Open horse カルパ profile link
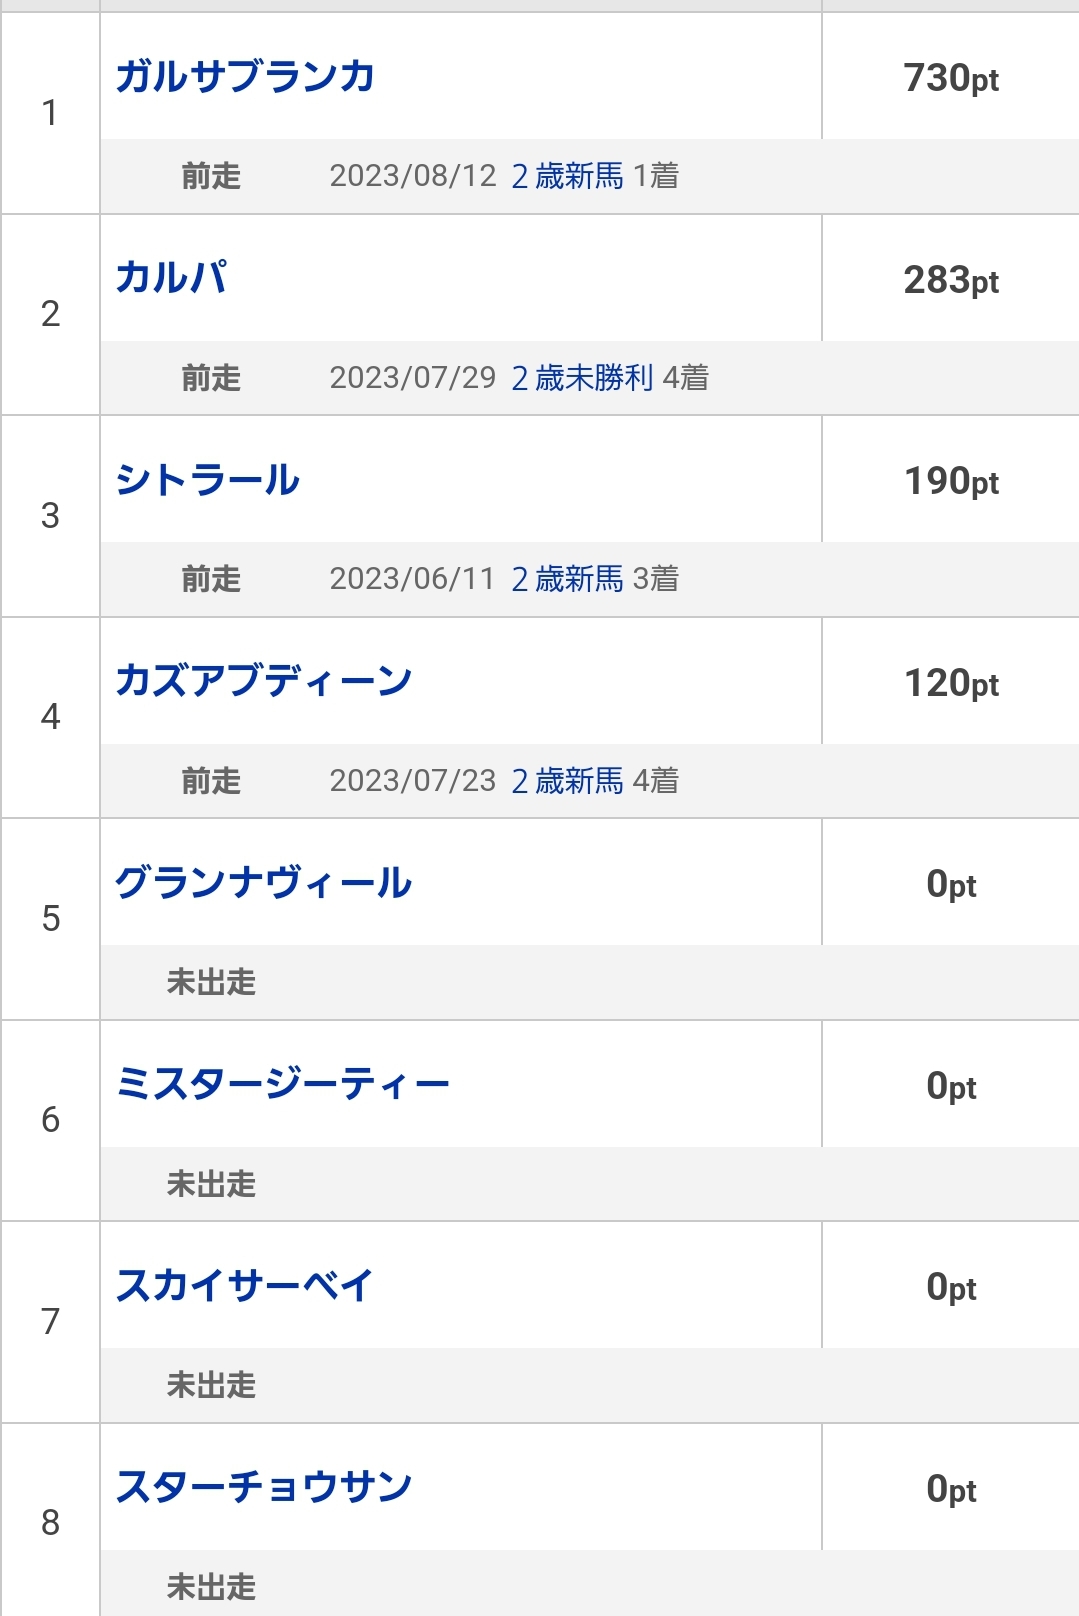 click(x=171, y=278)
